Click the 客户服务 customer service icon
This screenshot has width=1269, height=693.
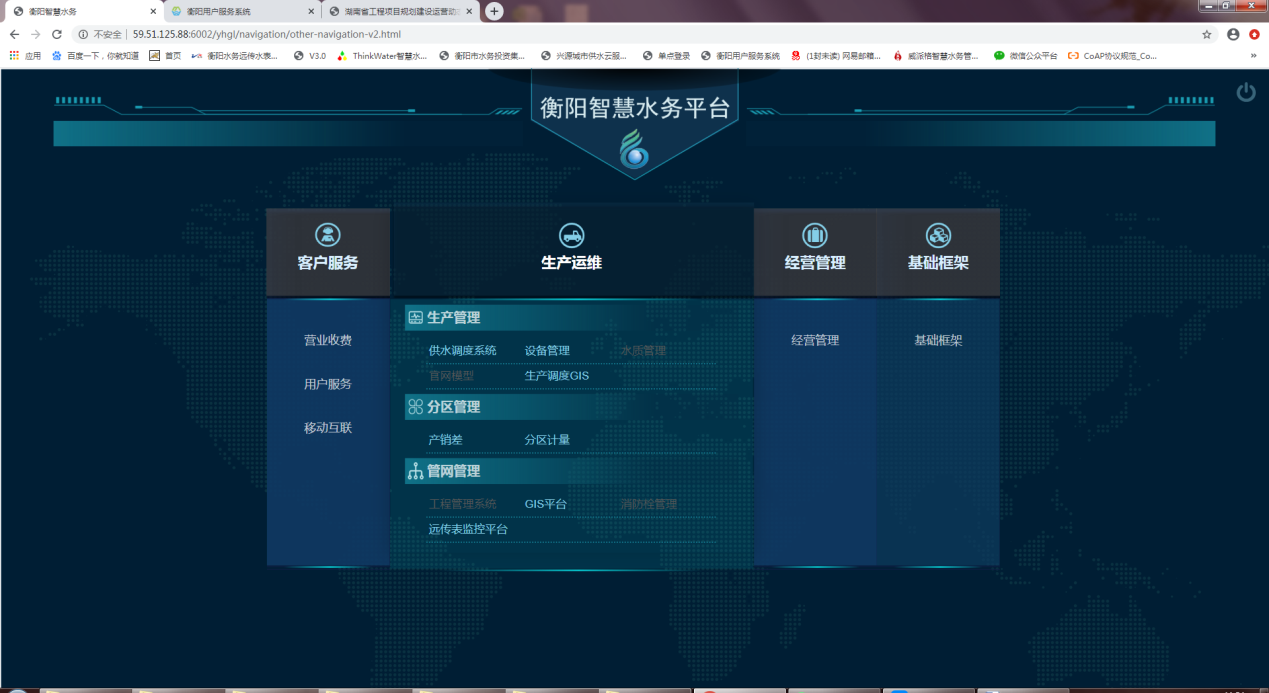point(328,235)
